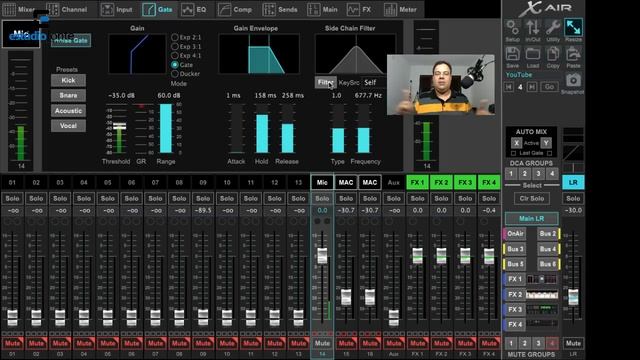Click the FX tab icon
Image resolution: width=640 pixels, height=360 pixels.
[x=353, y=9]
